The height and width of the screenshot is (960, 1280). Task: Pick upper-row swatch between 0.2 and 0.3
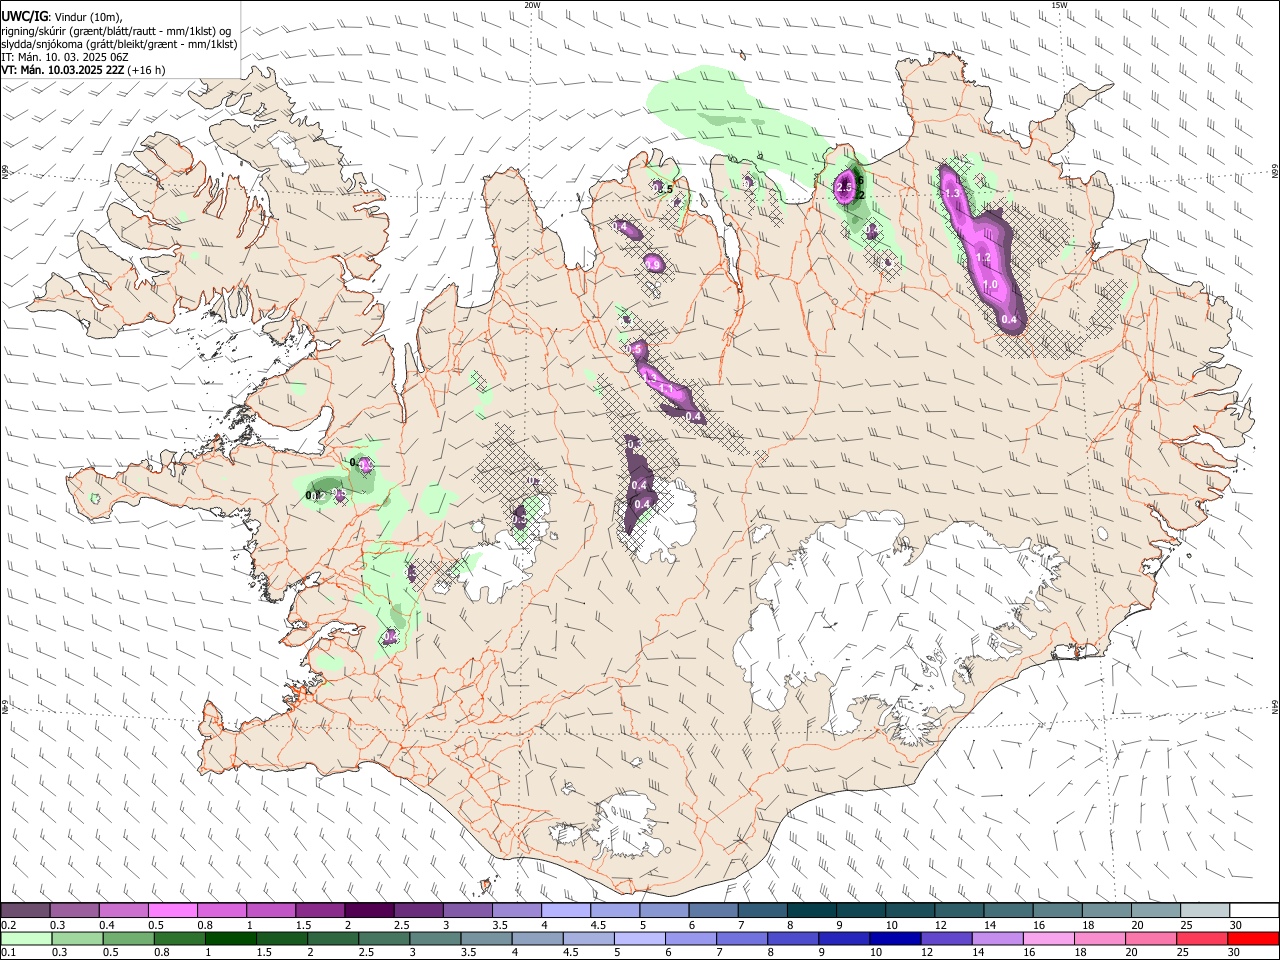(x=25, y=911)
